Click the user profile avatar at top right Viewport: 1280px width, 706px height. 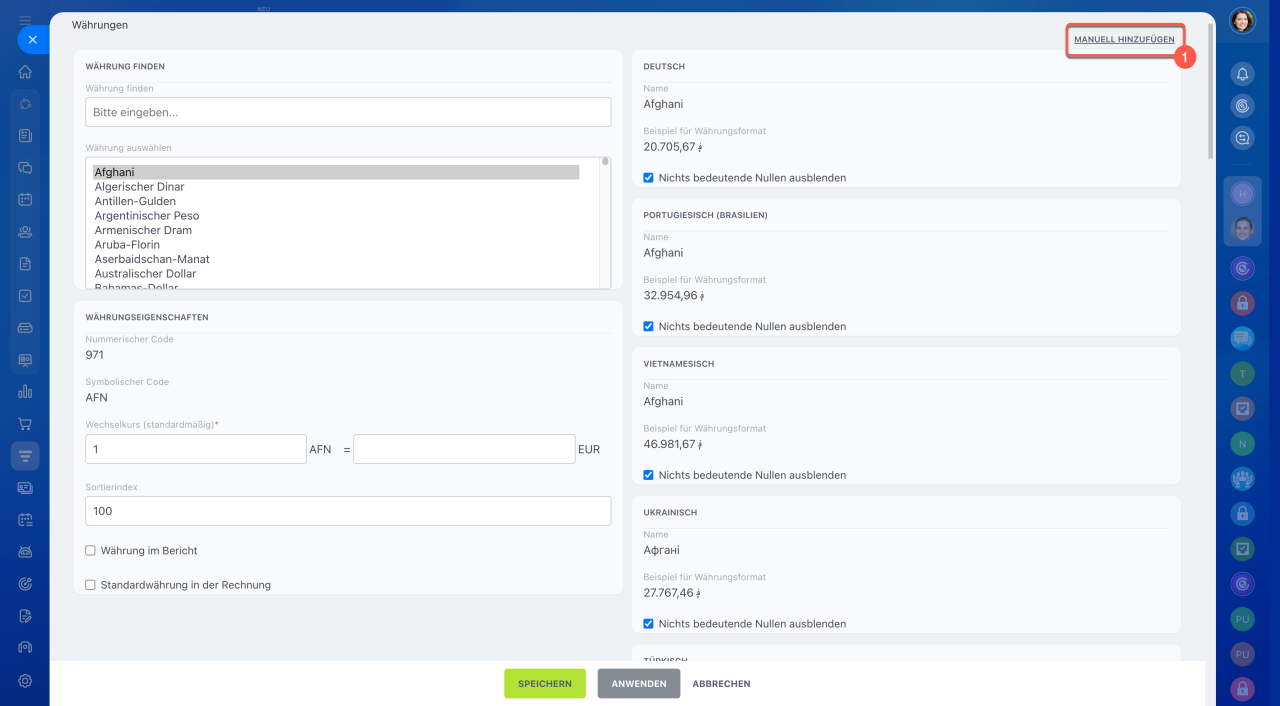pos(1242,21)
